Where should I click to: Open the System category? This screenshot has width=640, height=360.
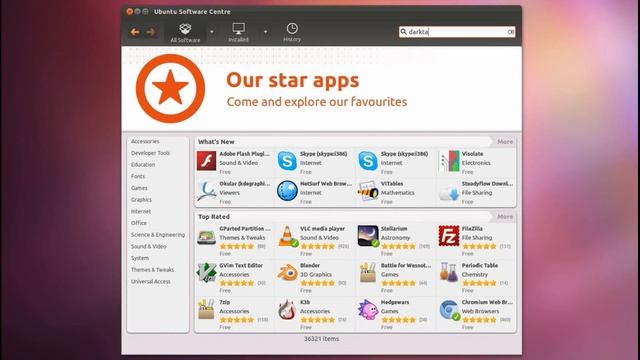click(140, 258)
